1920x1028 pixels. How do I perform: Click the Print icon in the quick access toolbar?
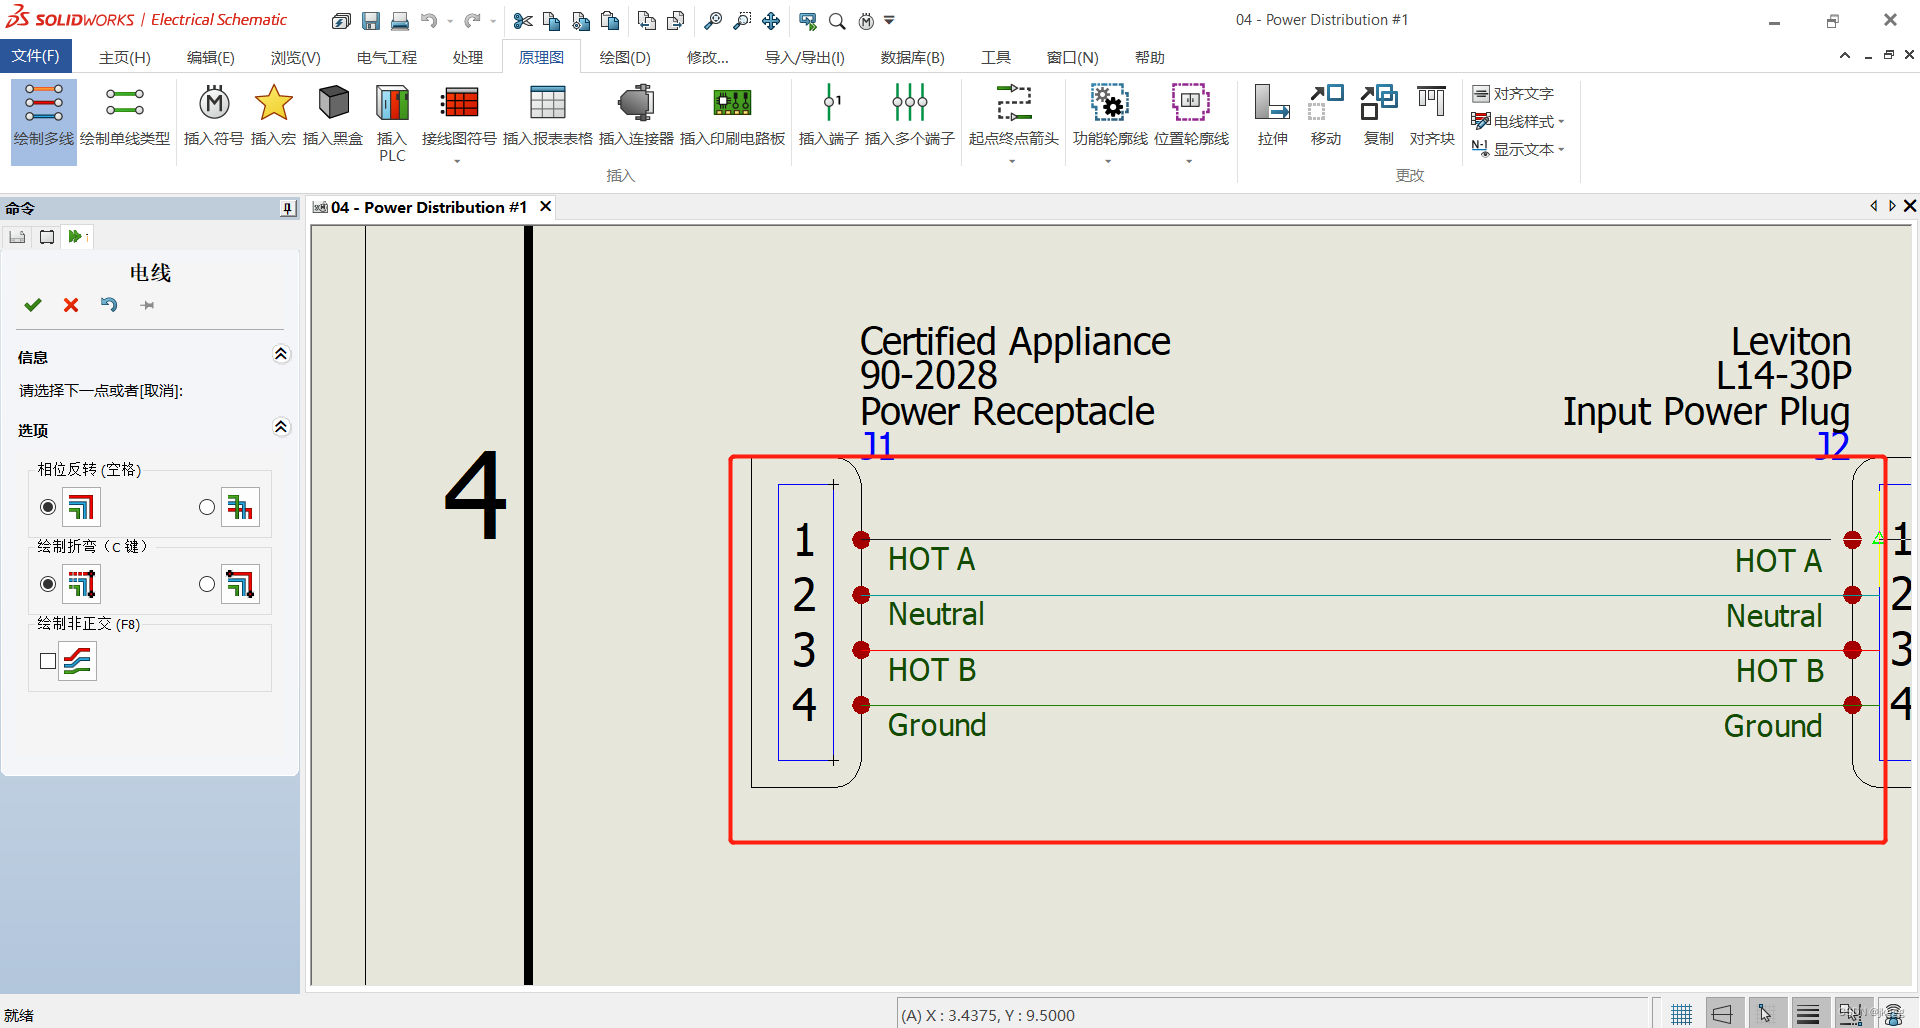400,20
